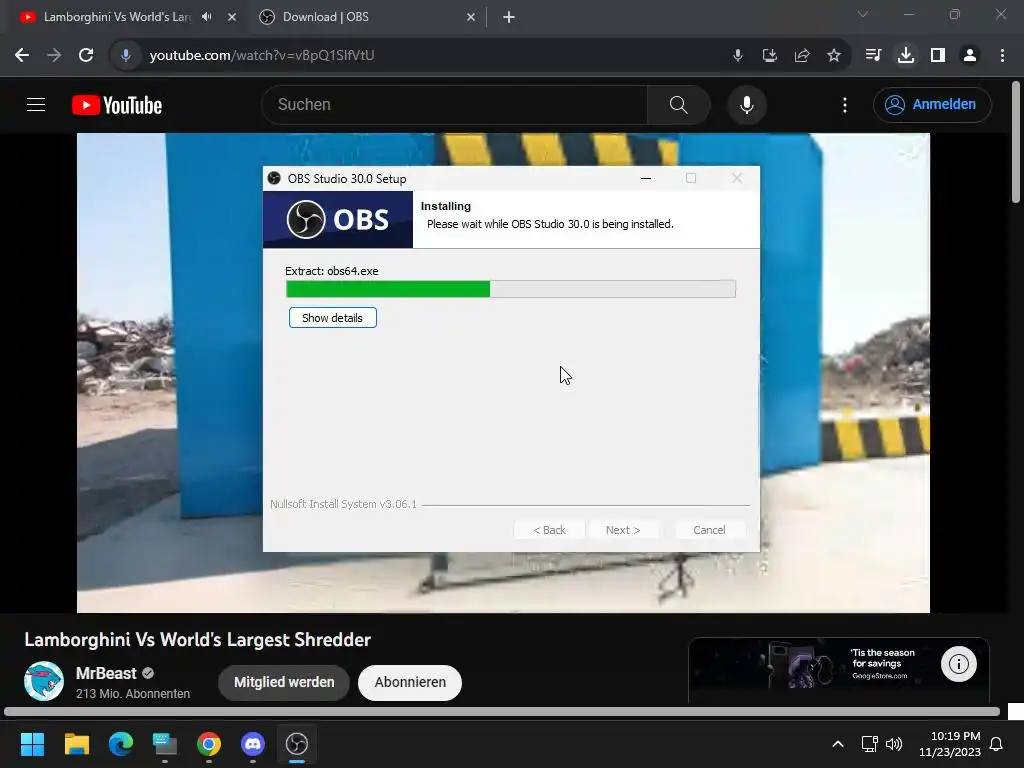1024x768 pixels.
Task: Click the Abonnieren button
Action: click(410, 682)
